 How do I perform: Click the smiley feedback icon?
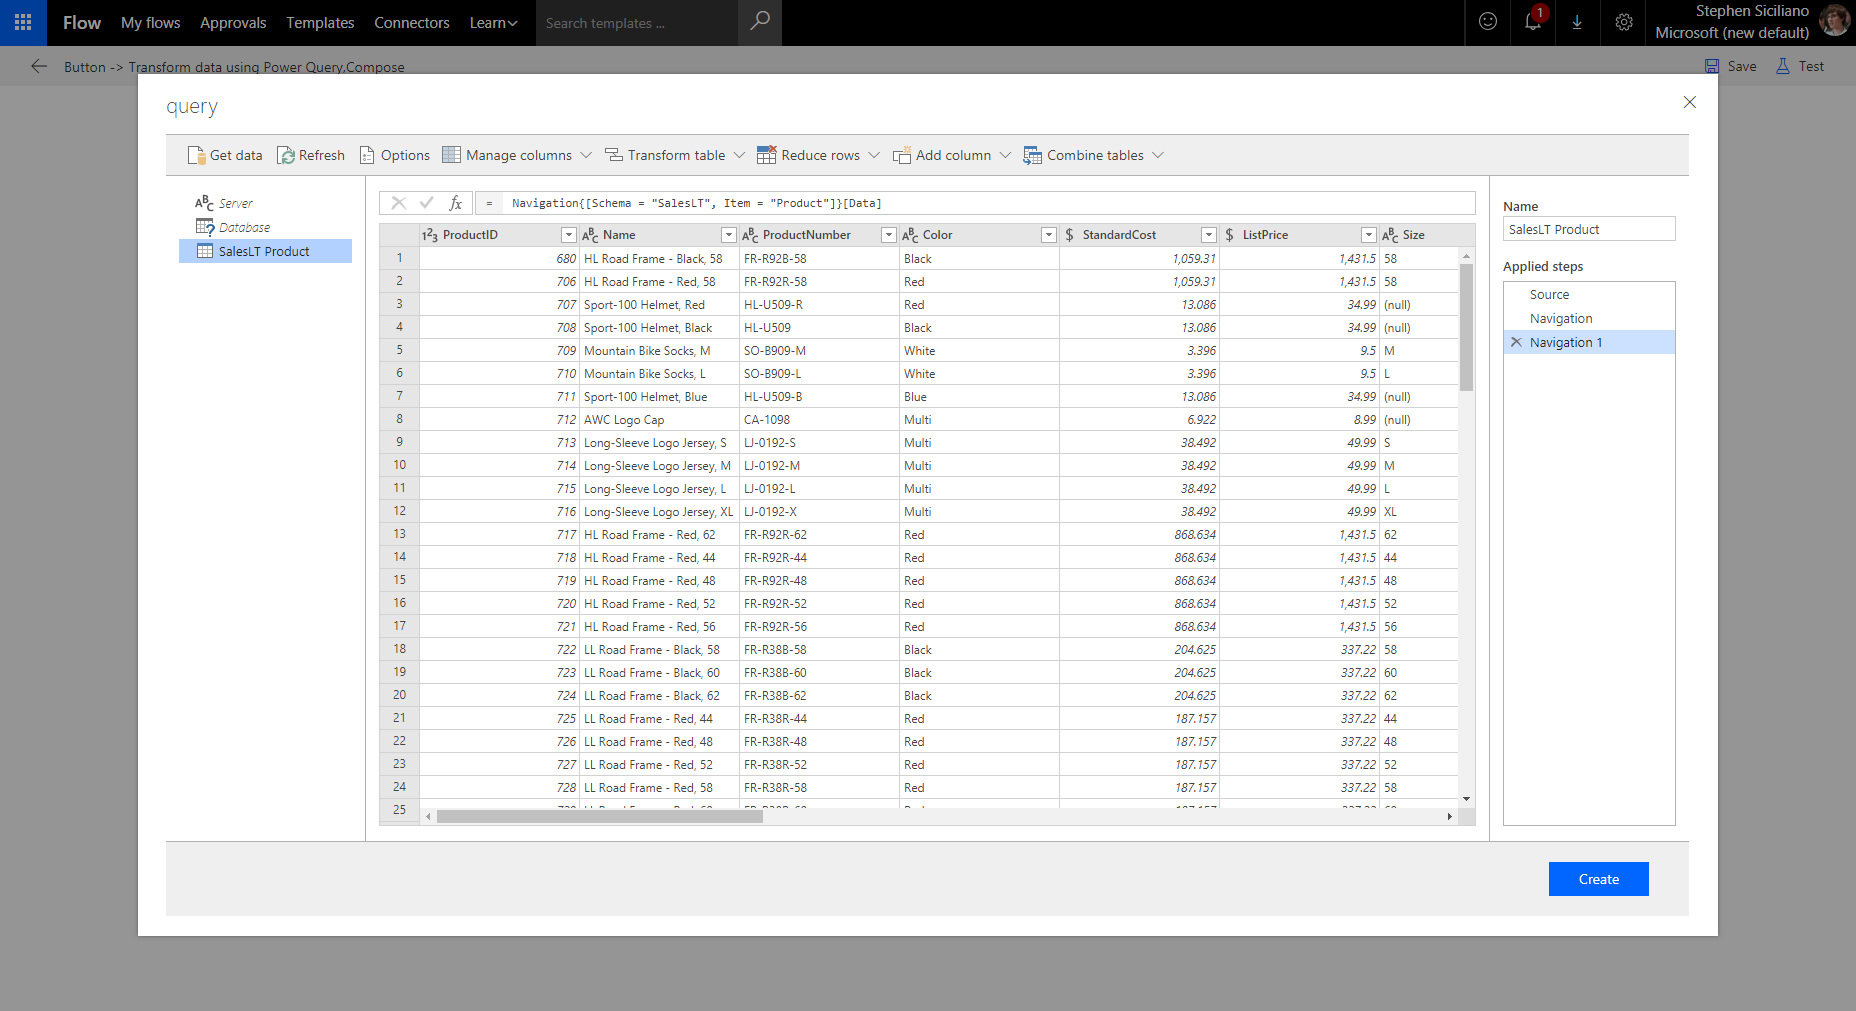pos(1488,22)
